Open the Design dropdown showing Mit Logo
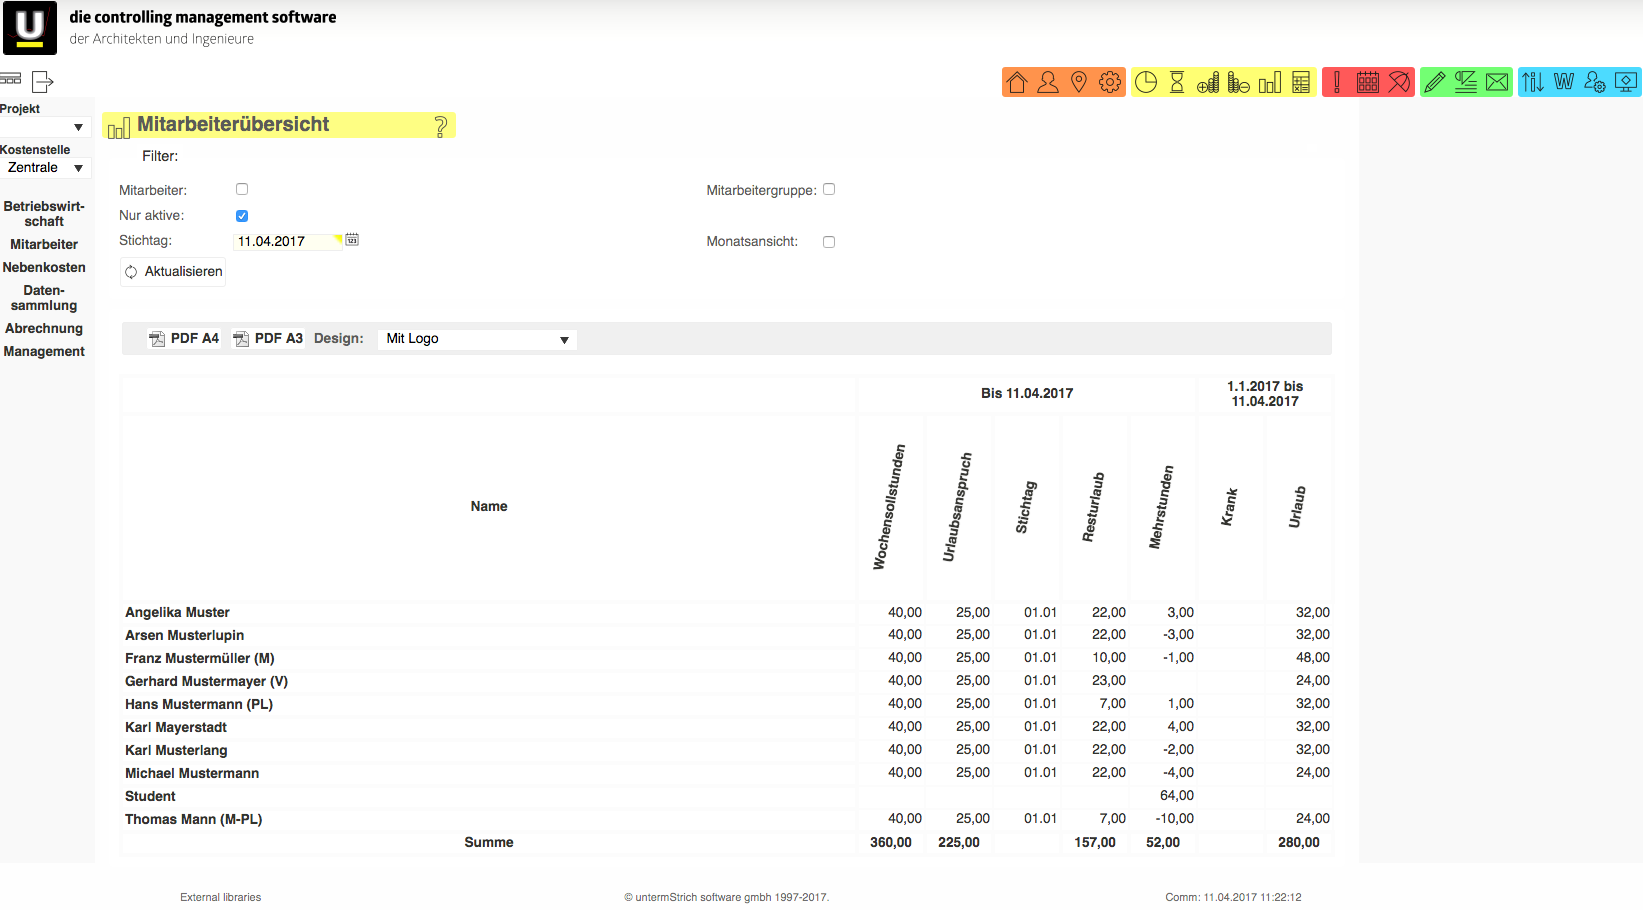This screenshot has width=1643, height=910. 477,339
